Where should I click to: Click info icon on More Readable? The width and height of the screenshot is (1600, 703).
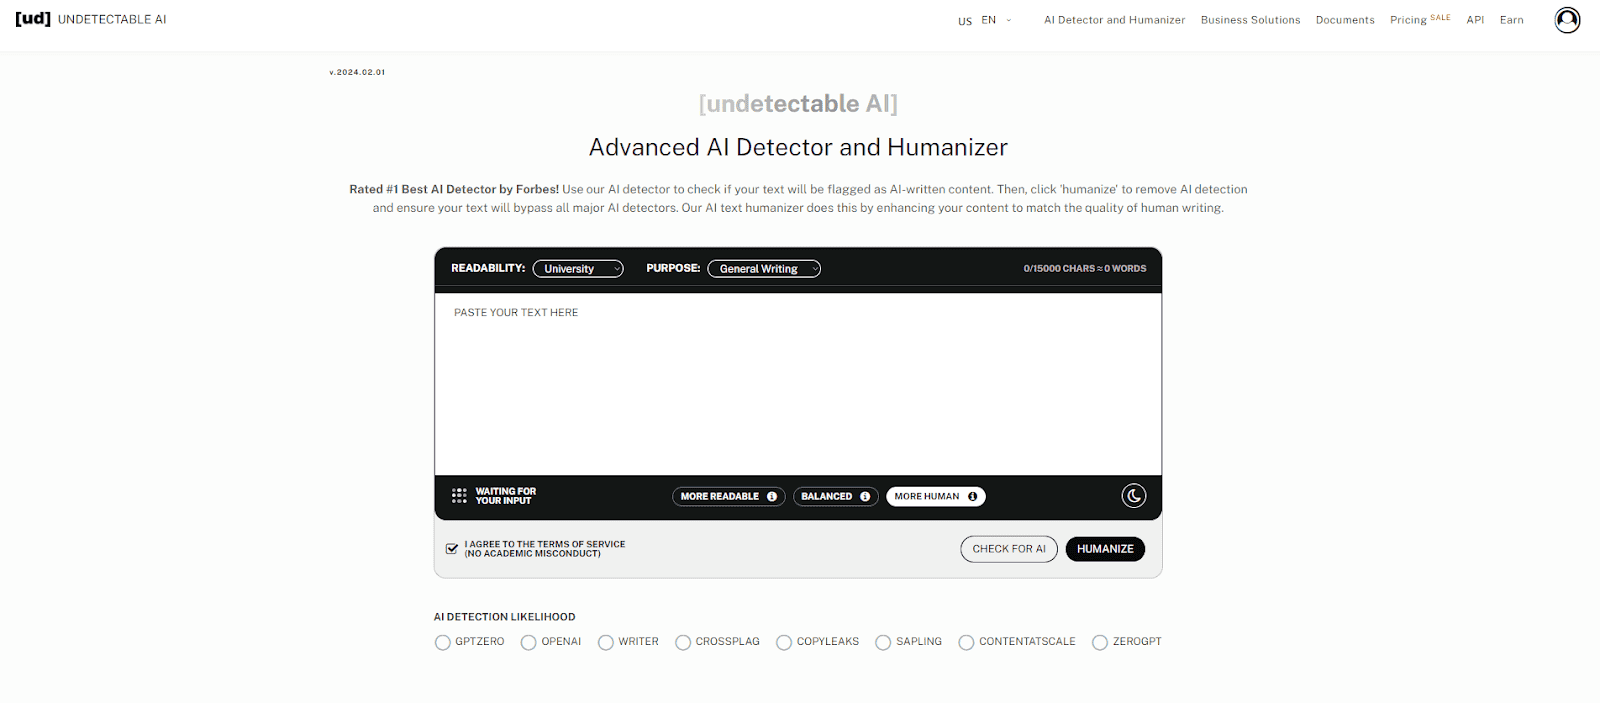772,497
